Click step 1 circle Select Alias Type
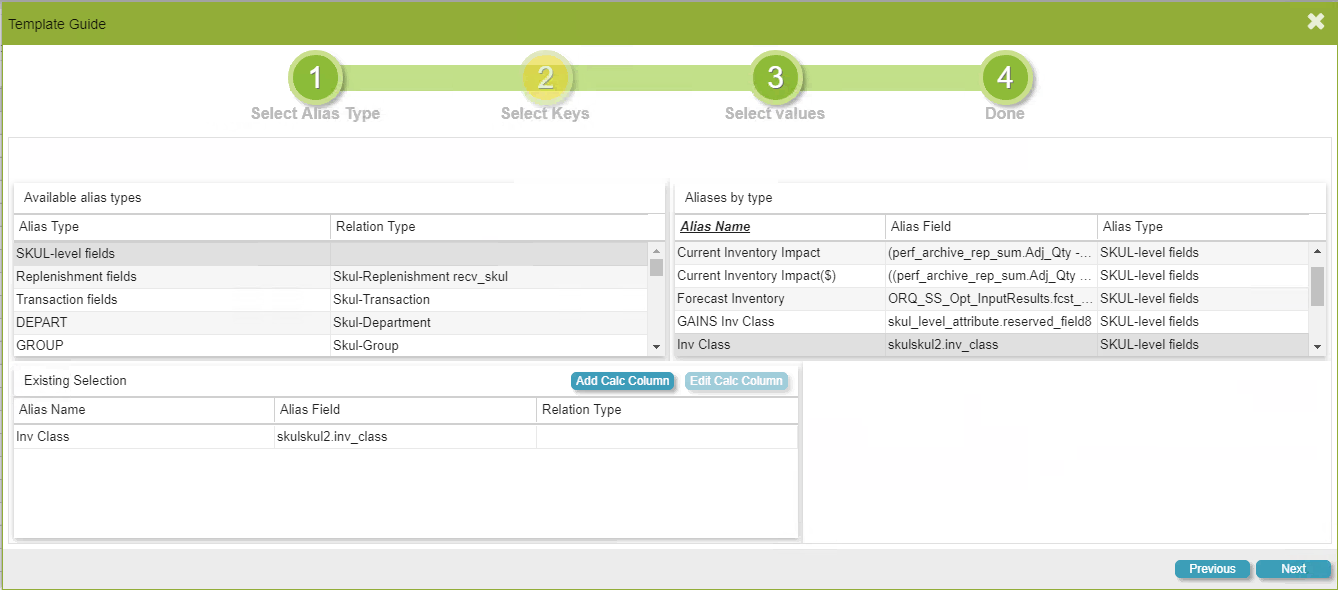Viewport: 1338px width, 590px height. pyautogui.click(x=315, y=78)
